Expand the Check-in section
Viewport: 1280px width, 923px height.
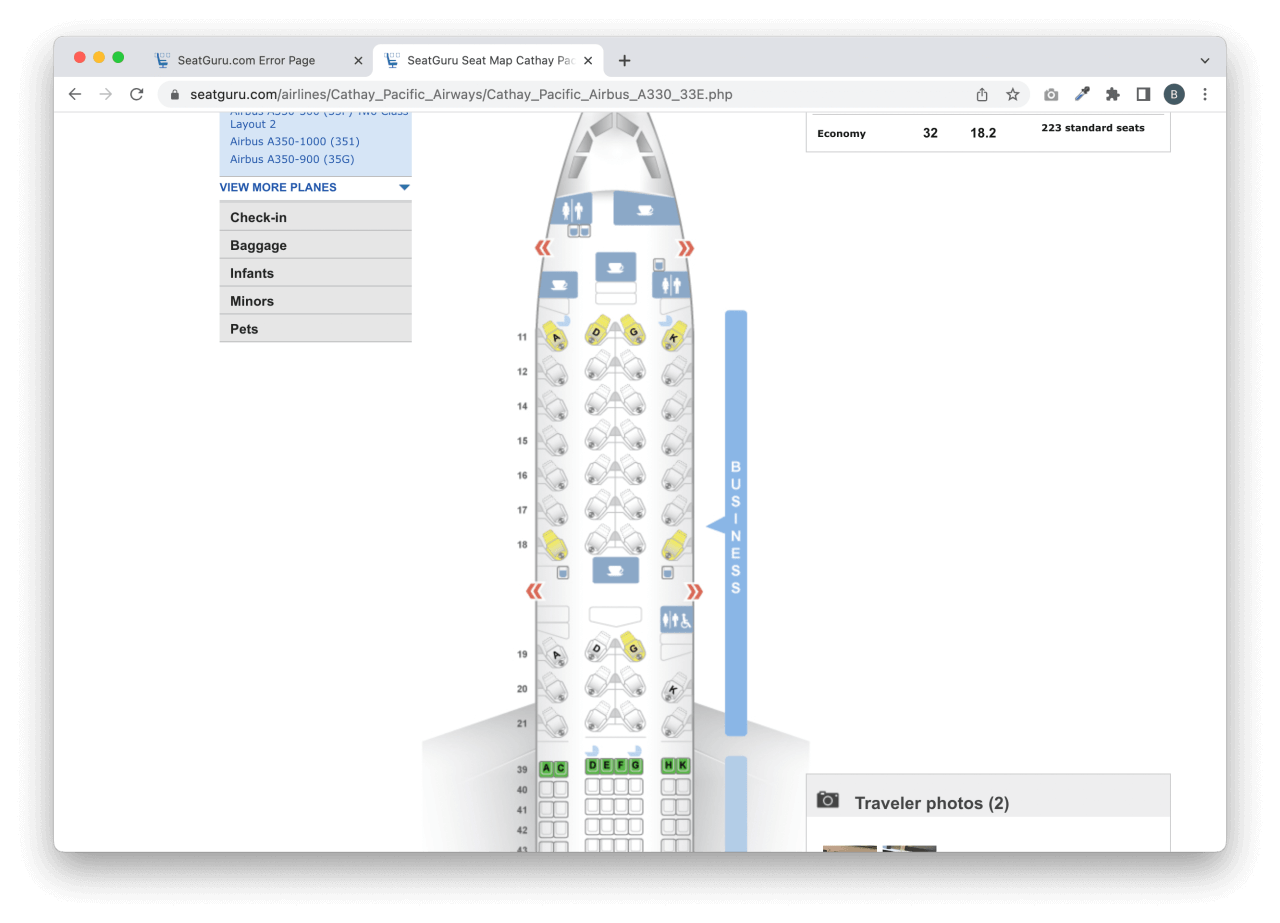tap(315, 217)
